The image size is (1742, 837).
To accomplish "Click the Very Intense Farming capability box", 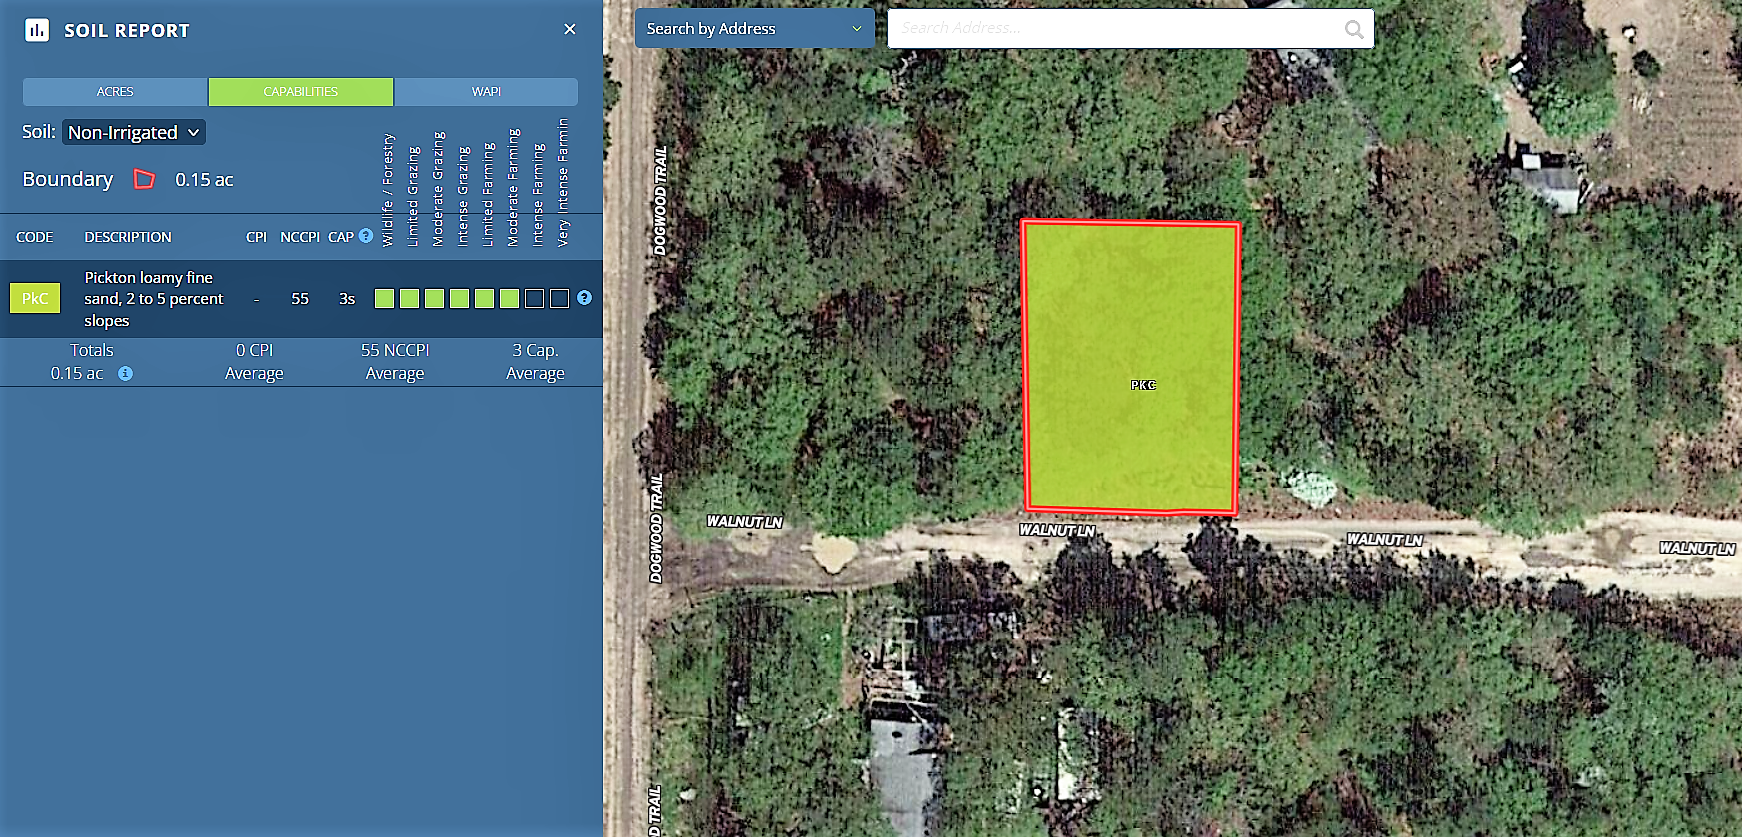I will tap(559, 298).
